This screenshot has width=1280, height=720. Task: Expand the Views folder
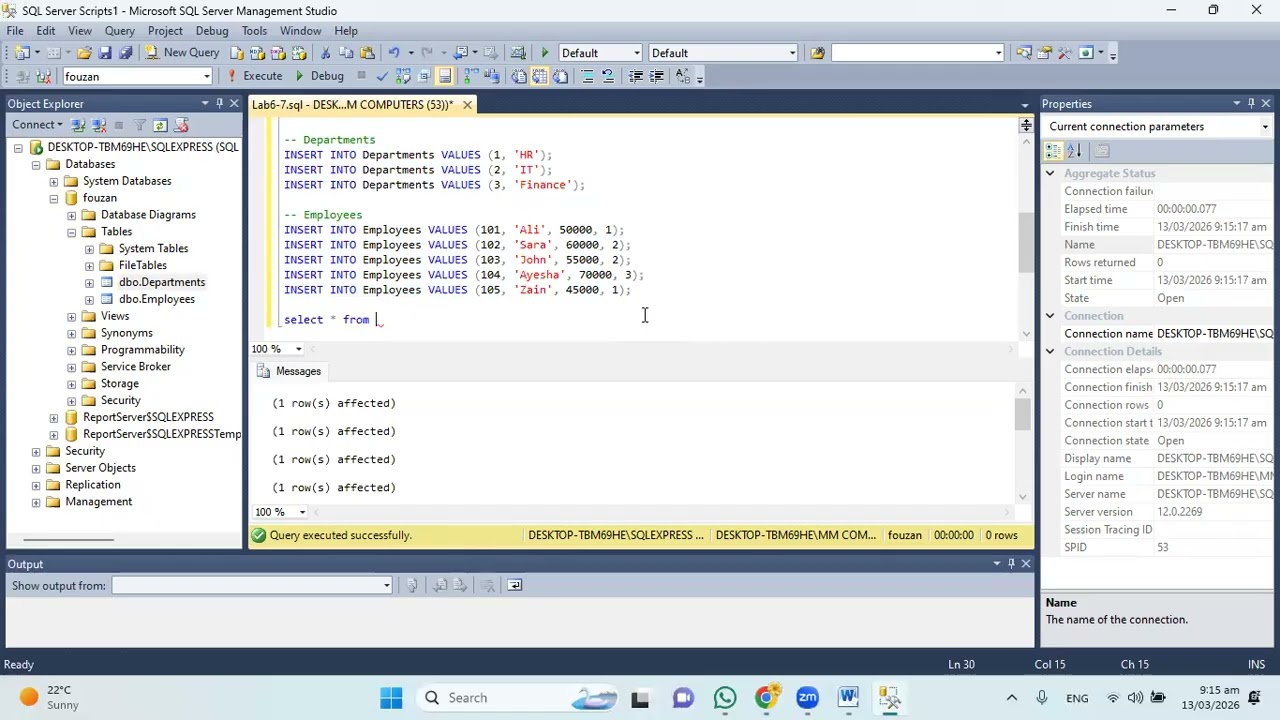72,316
